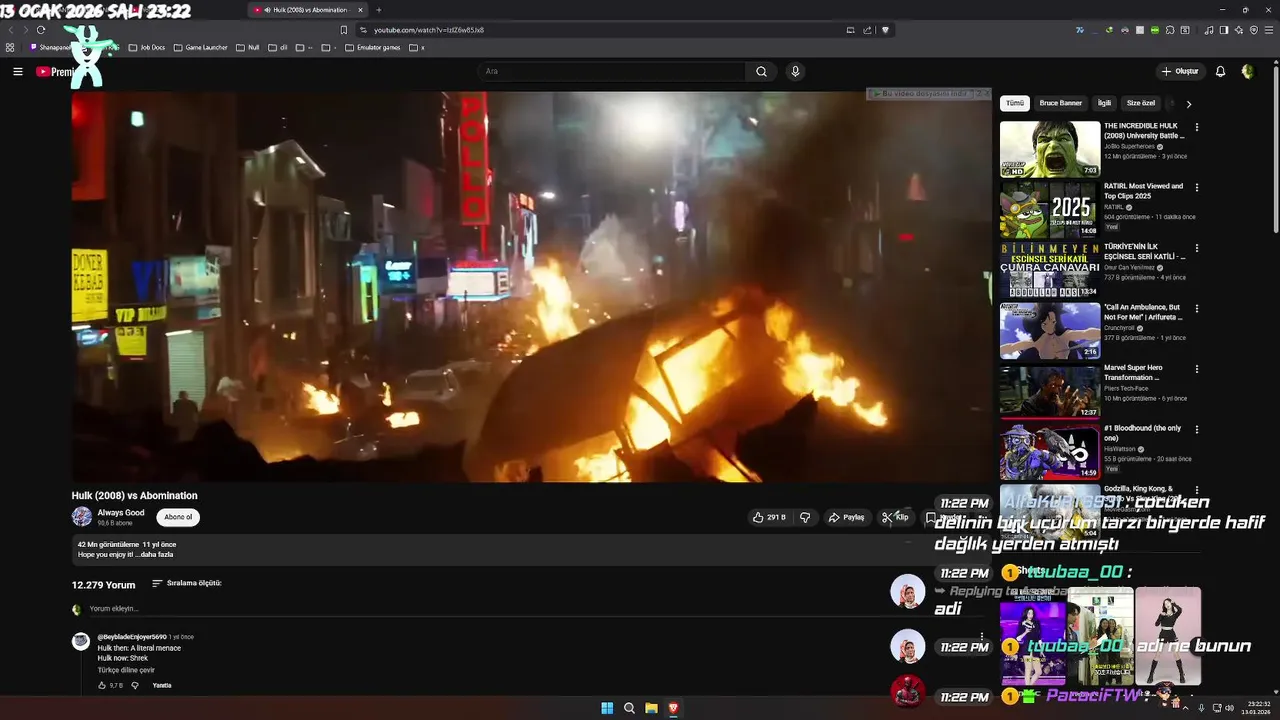1280x720 pixels.
Task: Open options for #1 Bloodhound video
Action: click(x=1196, y=429)
